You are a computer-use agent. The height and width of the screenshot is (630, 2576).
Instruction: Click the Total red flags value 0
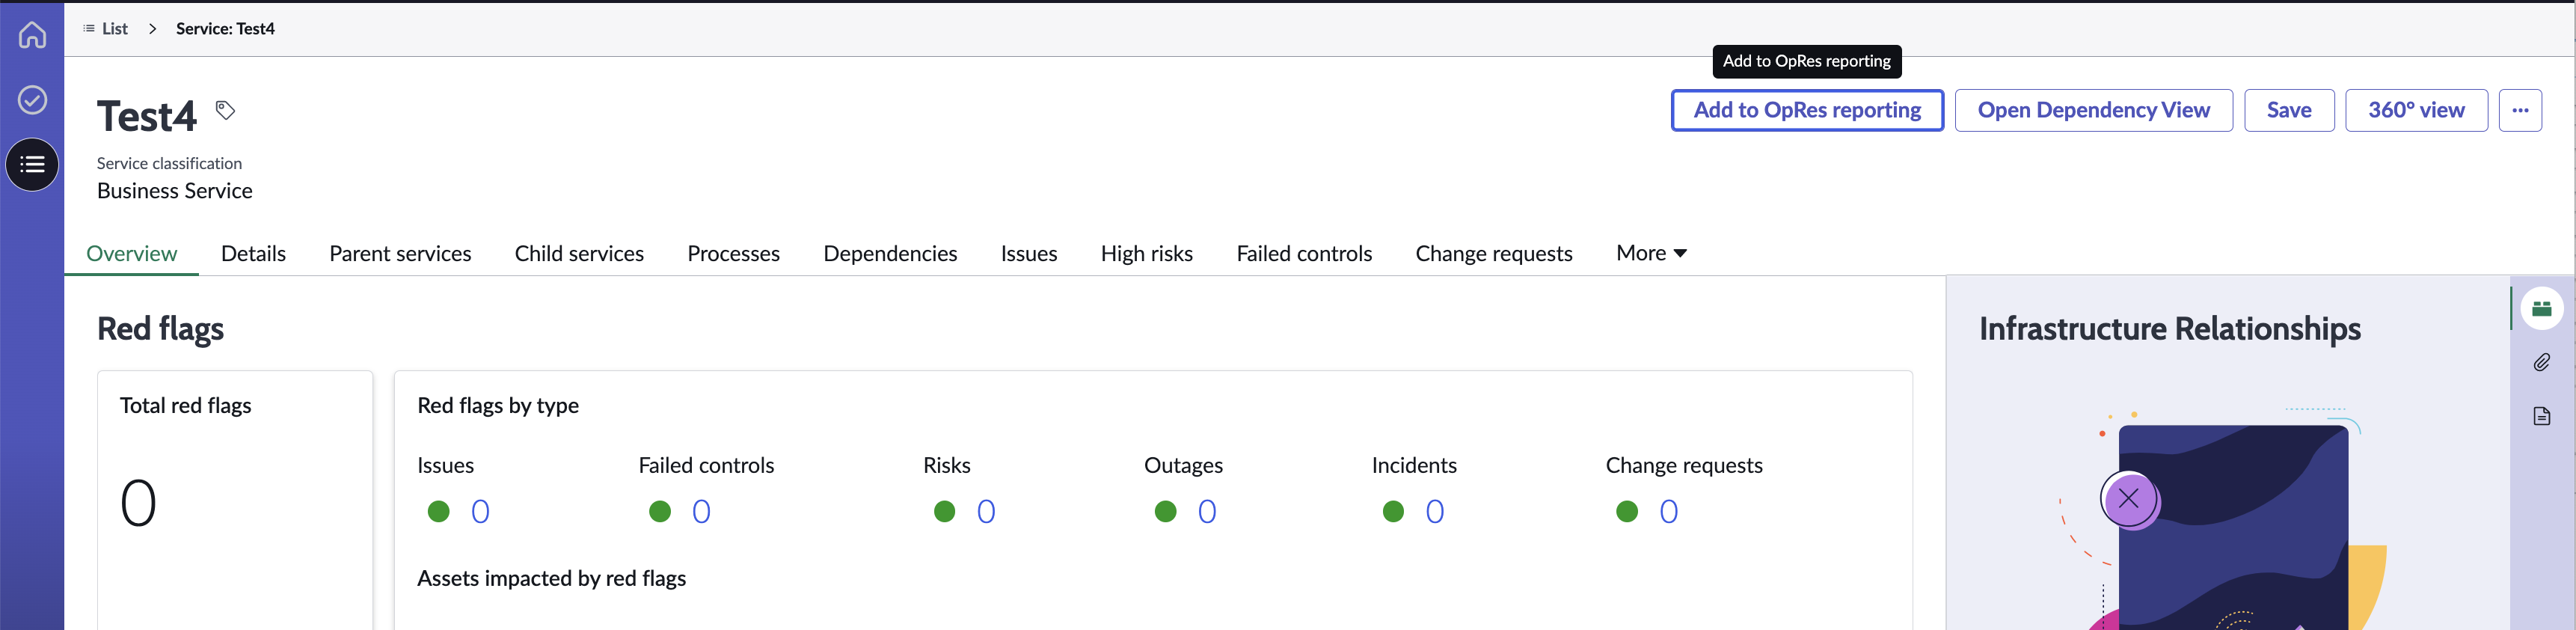tap(138, 503)
